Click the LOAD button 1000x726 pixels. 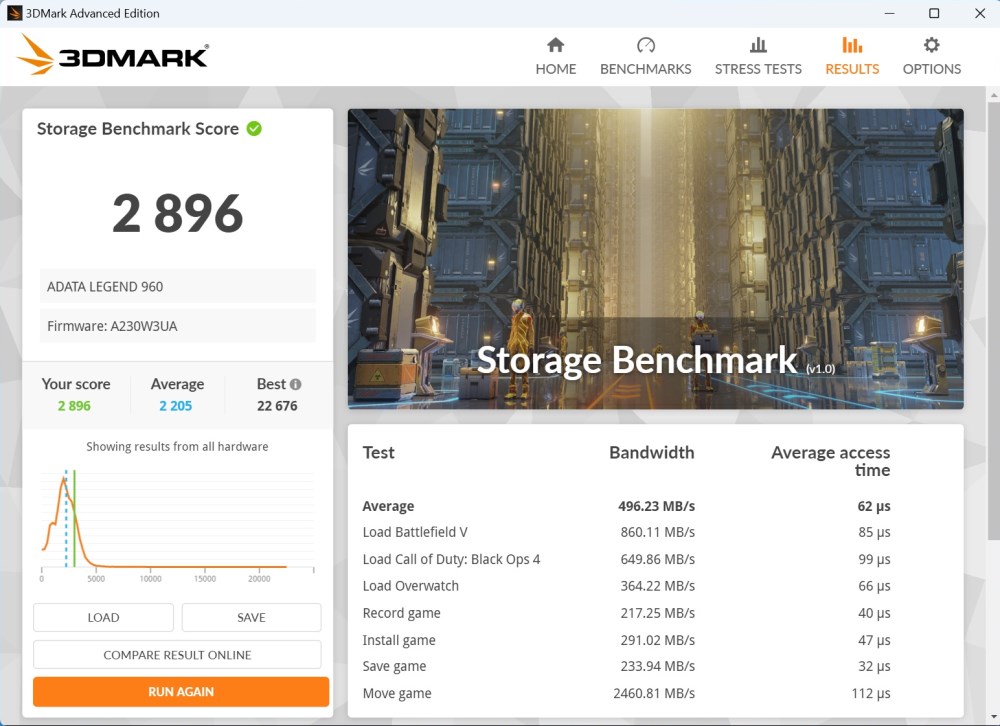pos(103,618)
